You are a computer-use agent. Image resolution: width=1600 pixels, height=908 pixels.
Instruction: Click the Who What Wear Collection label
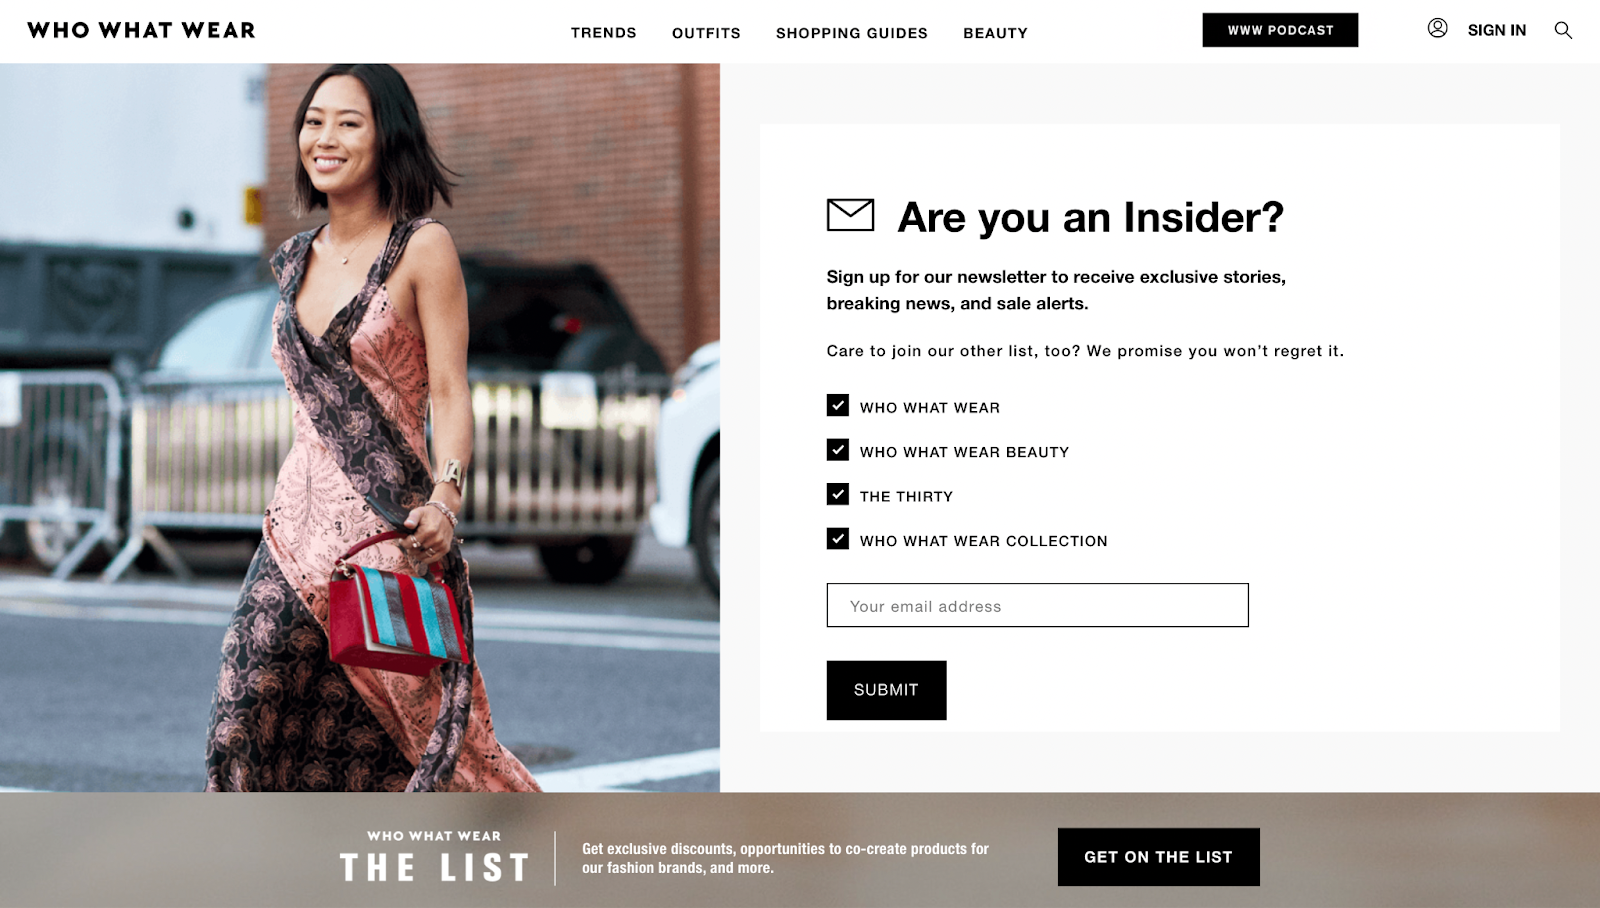(983, 541)
